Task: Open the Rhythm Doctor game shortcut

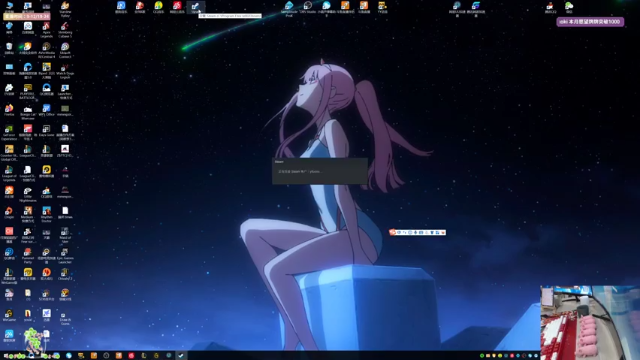Action: pos(47,214)
